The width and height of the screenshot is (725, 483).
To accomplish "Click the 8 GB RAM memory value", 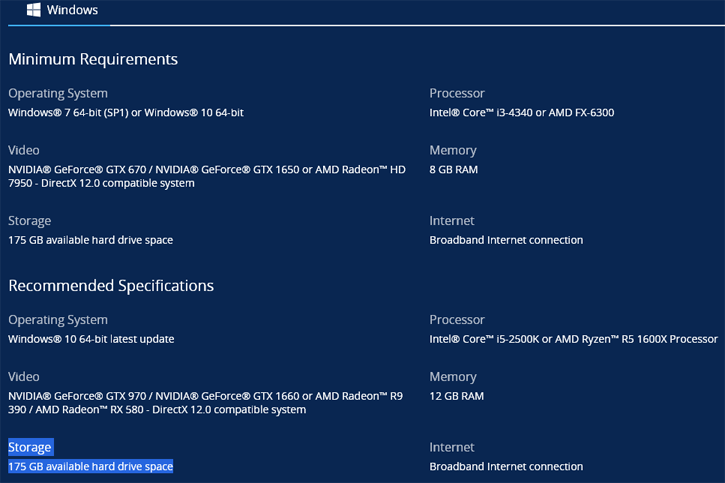I will pyautogui.click(x=453, y=170).
